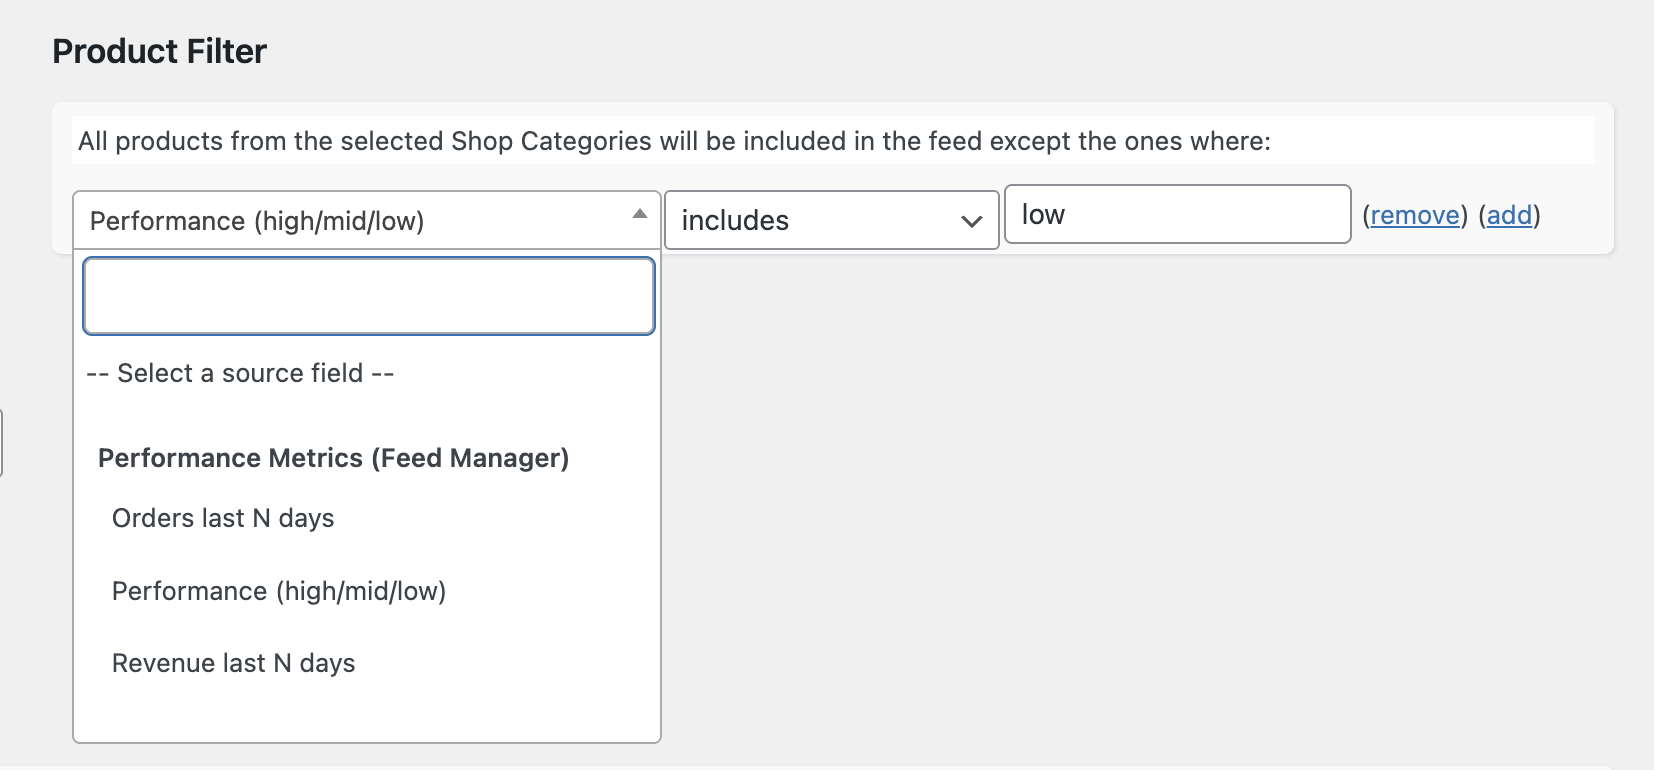Click the add link

click(x=1508, y=215)
